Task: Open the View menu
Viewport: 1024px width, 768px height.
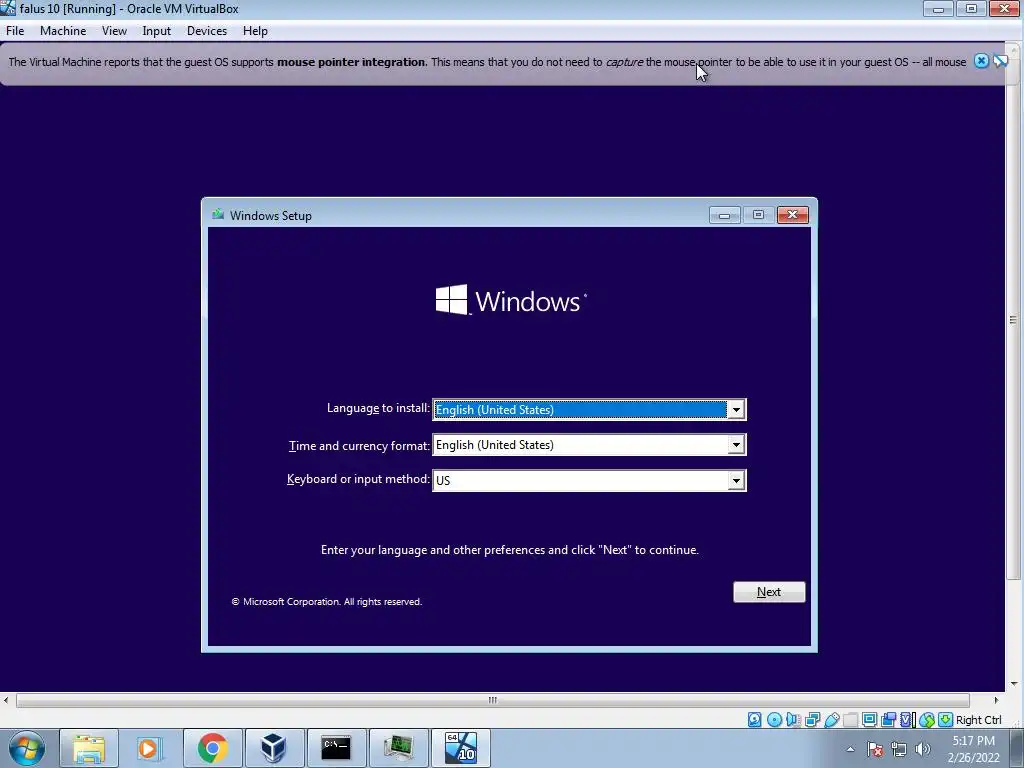Action: [x=114, y=31]
